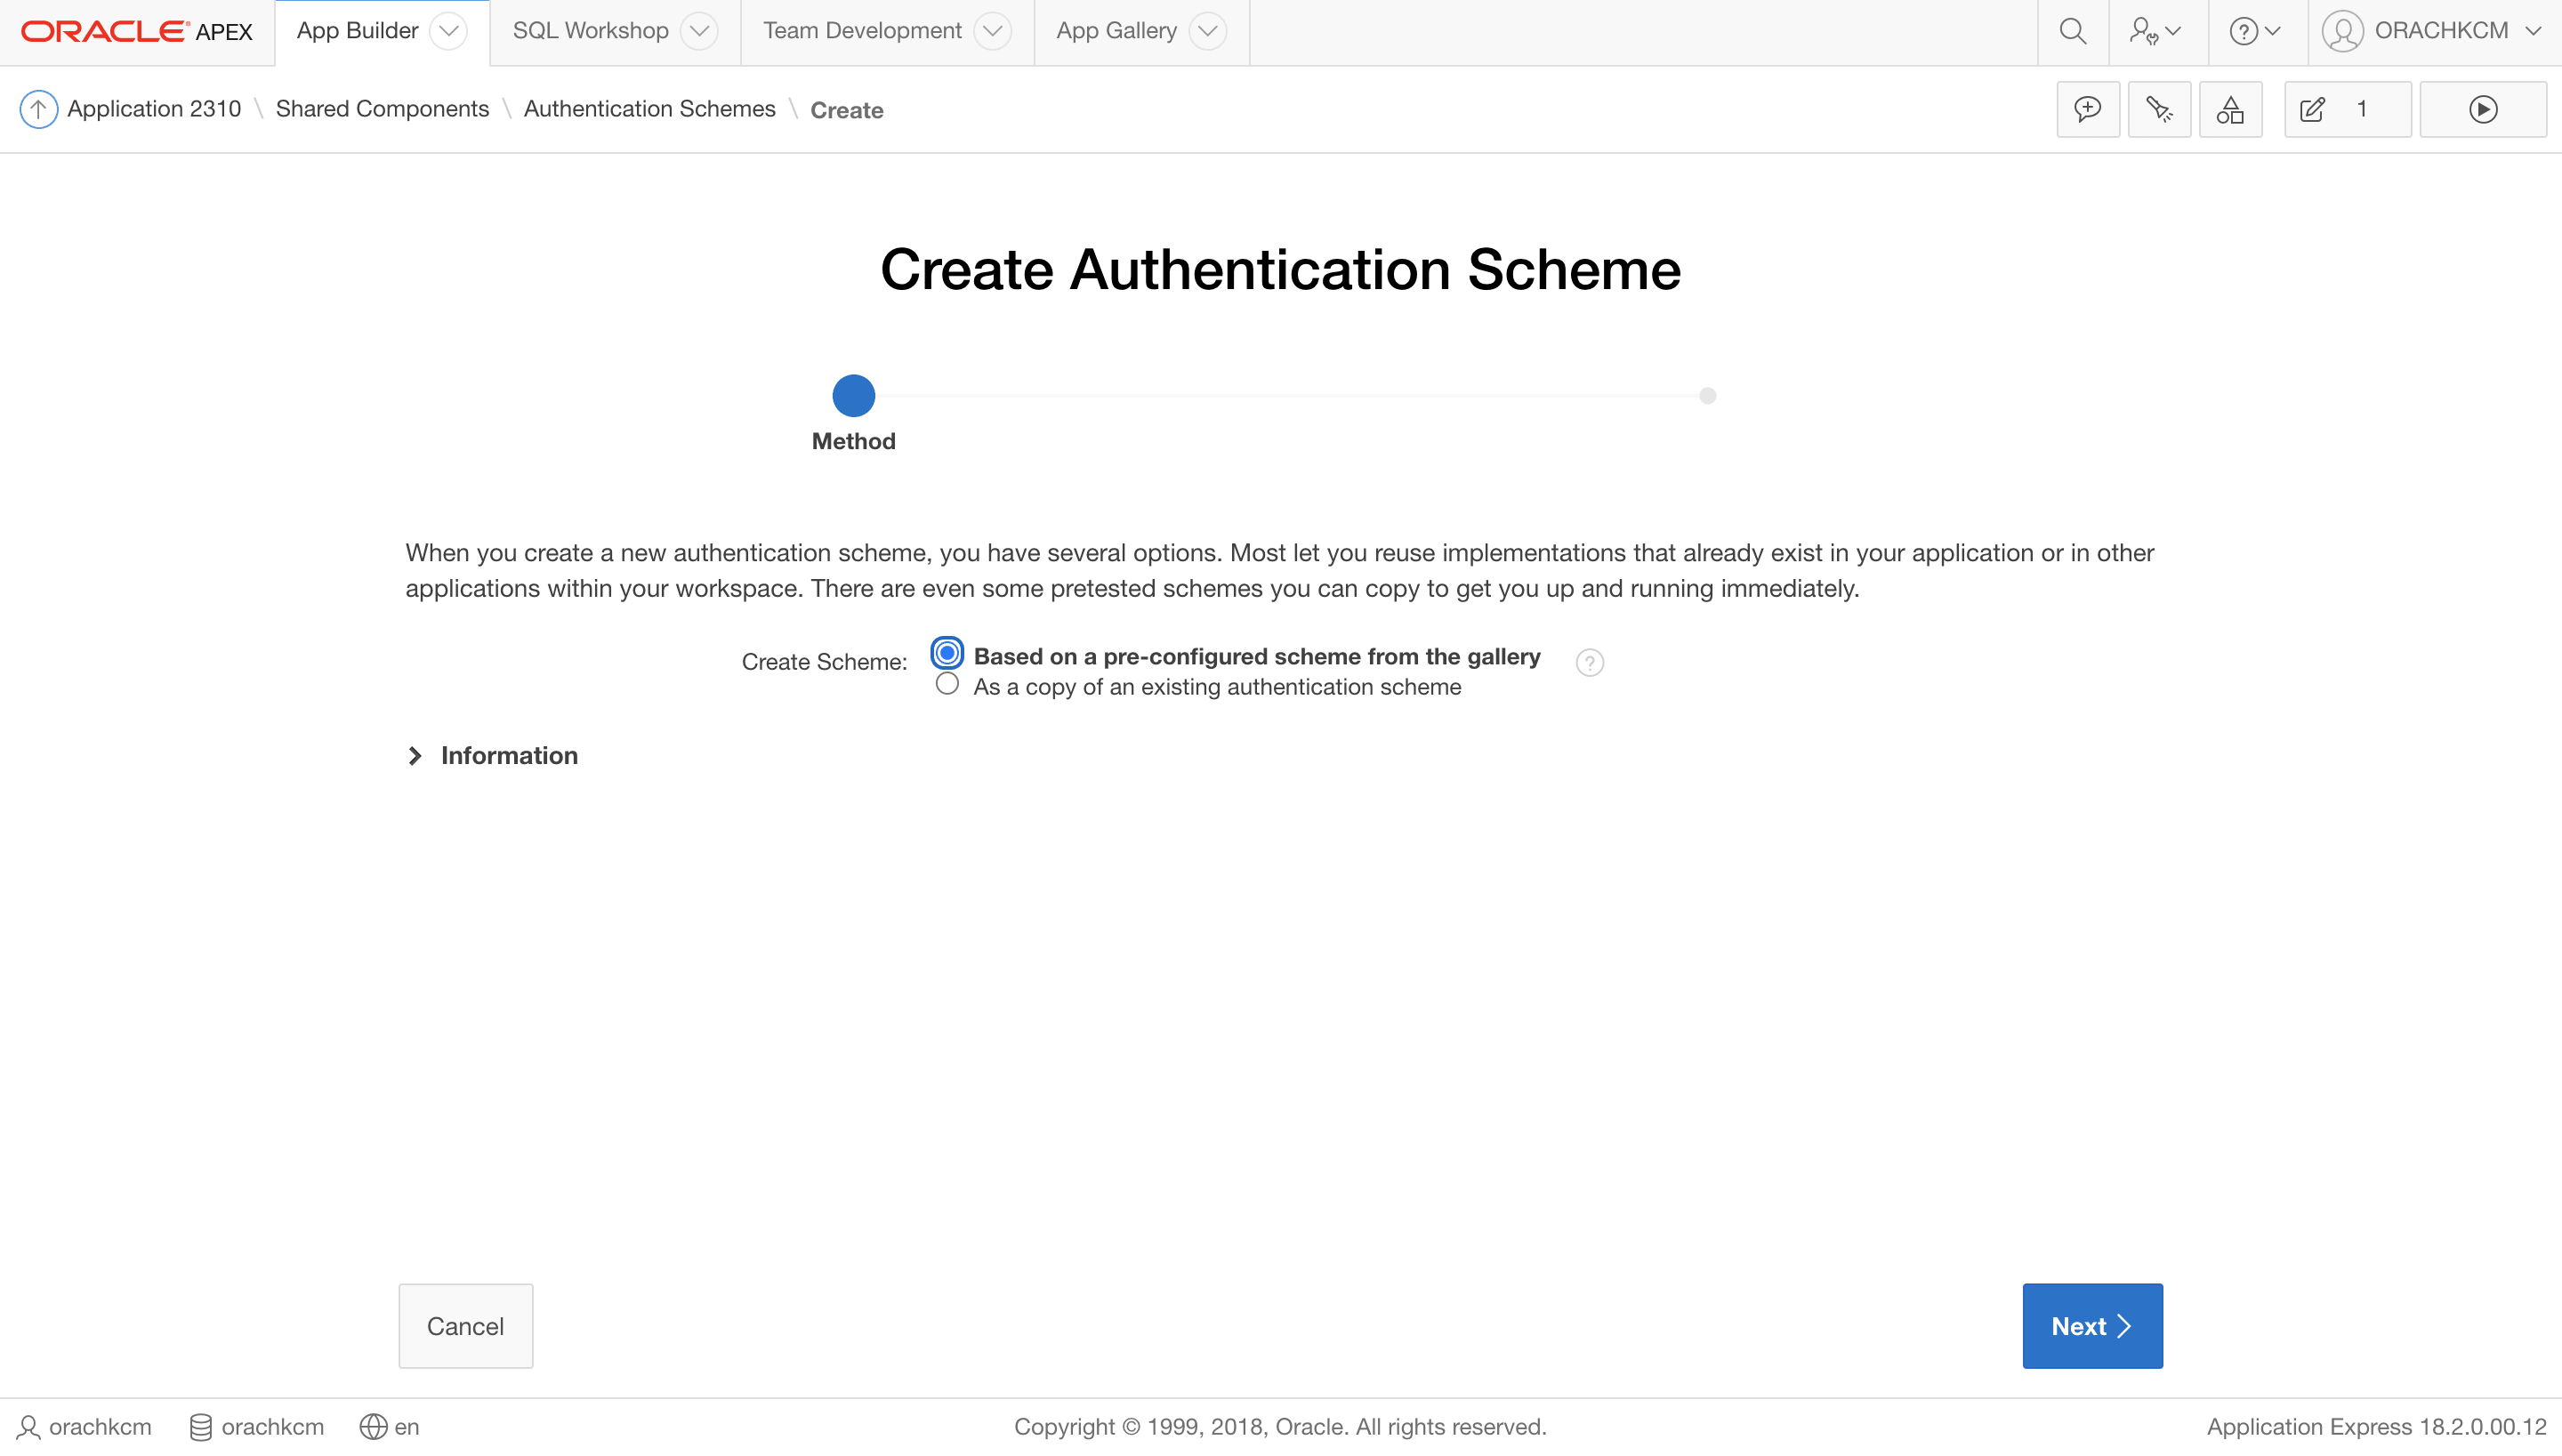Run the application with play icon
Image resolution: width=2562 pixels, height=1456 pixels.
2482,109
